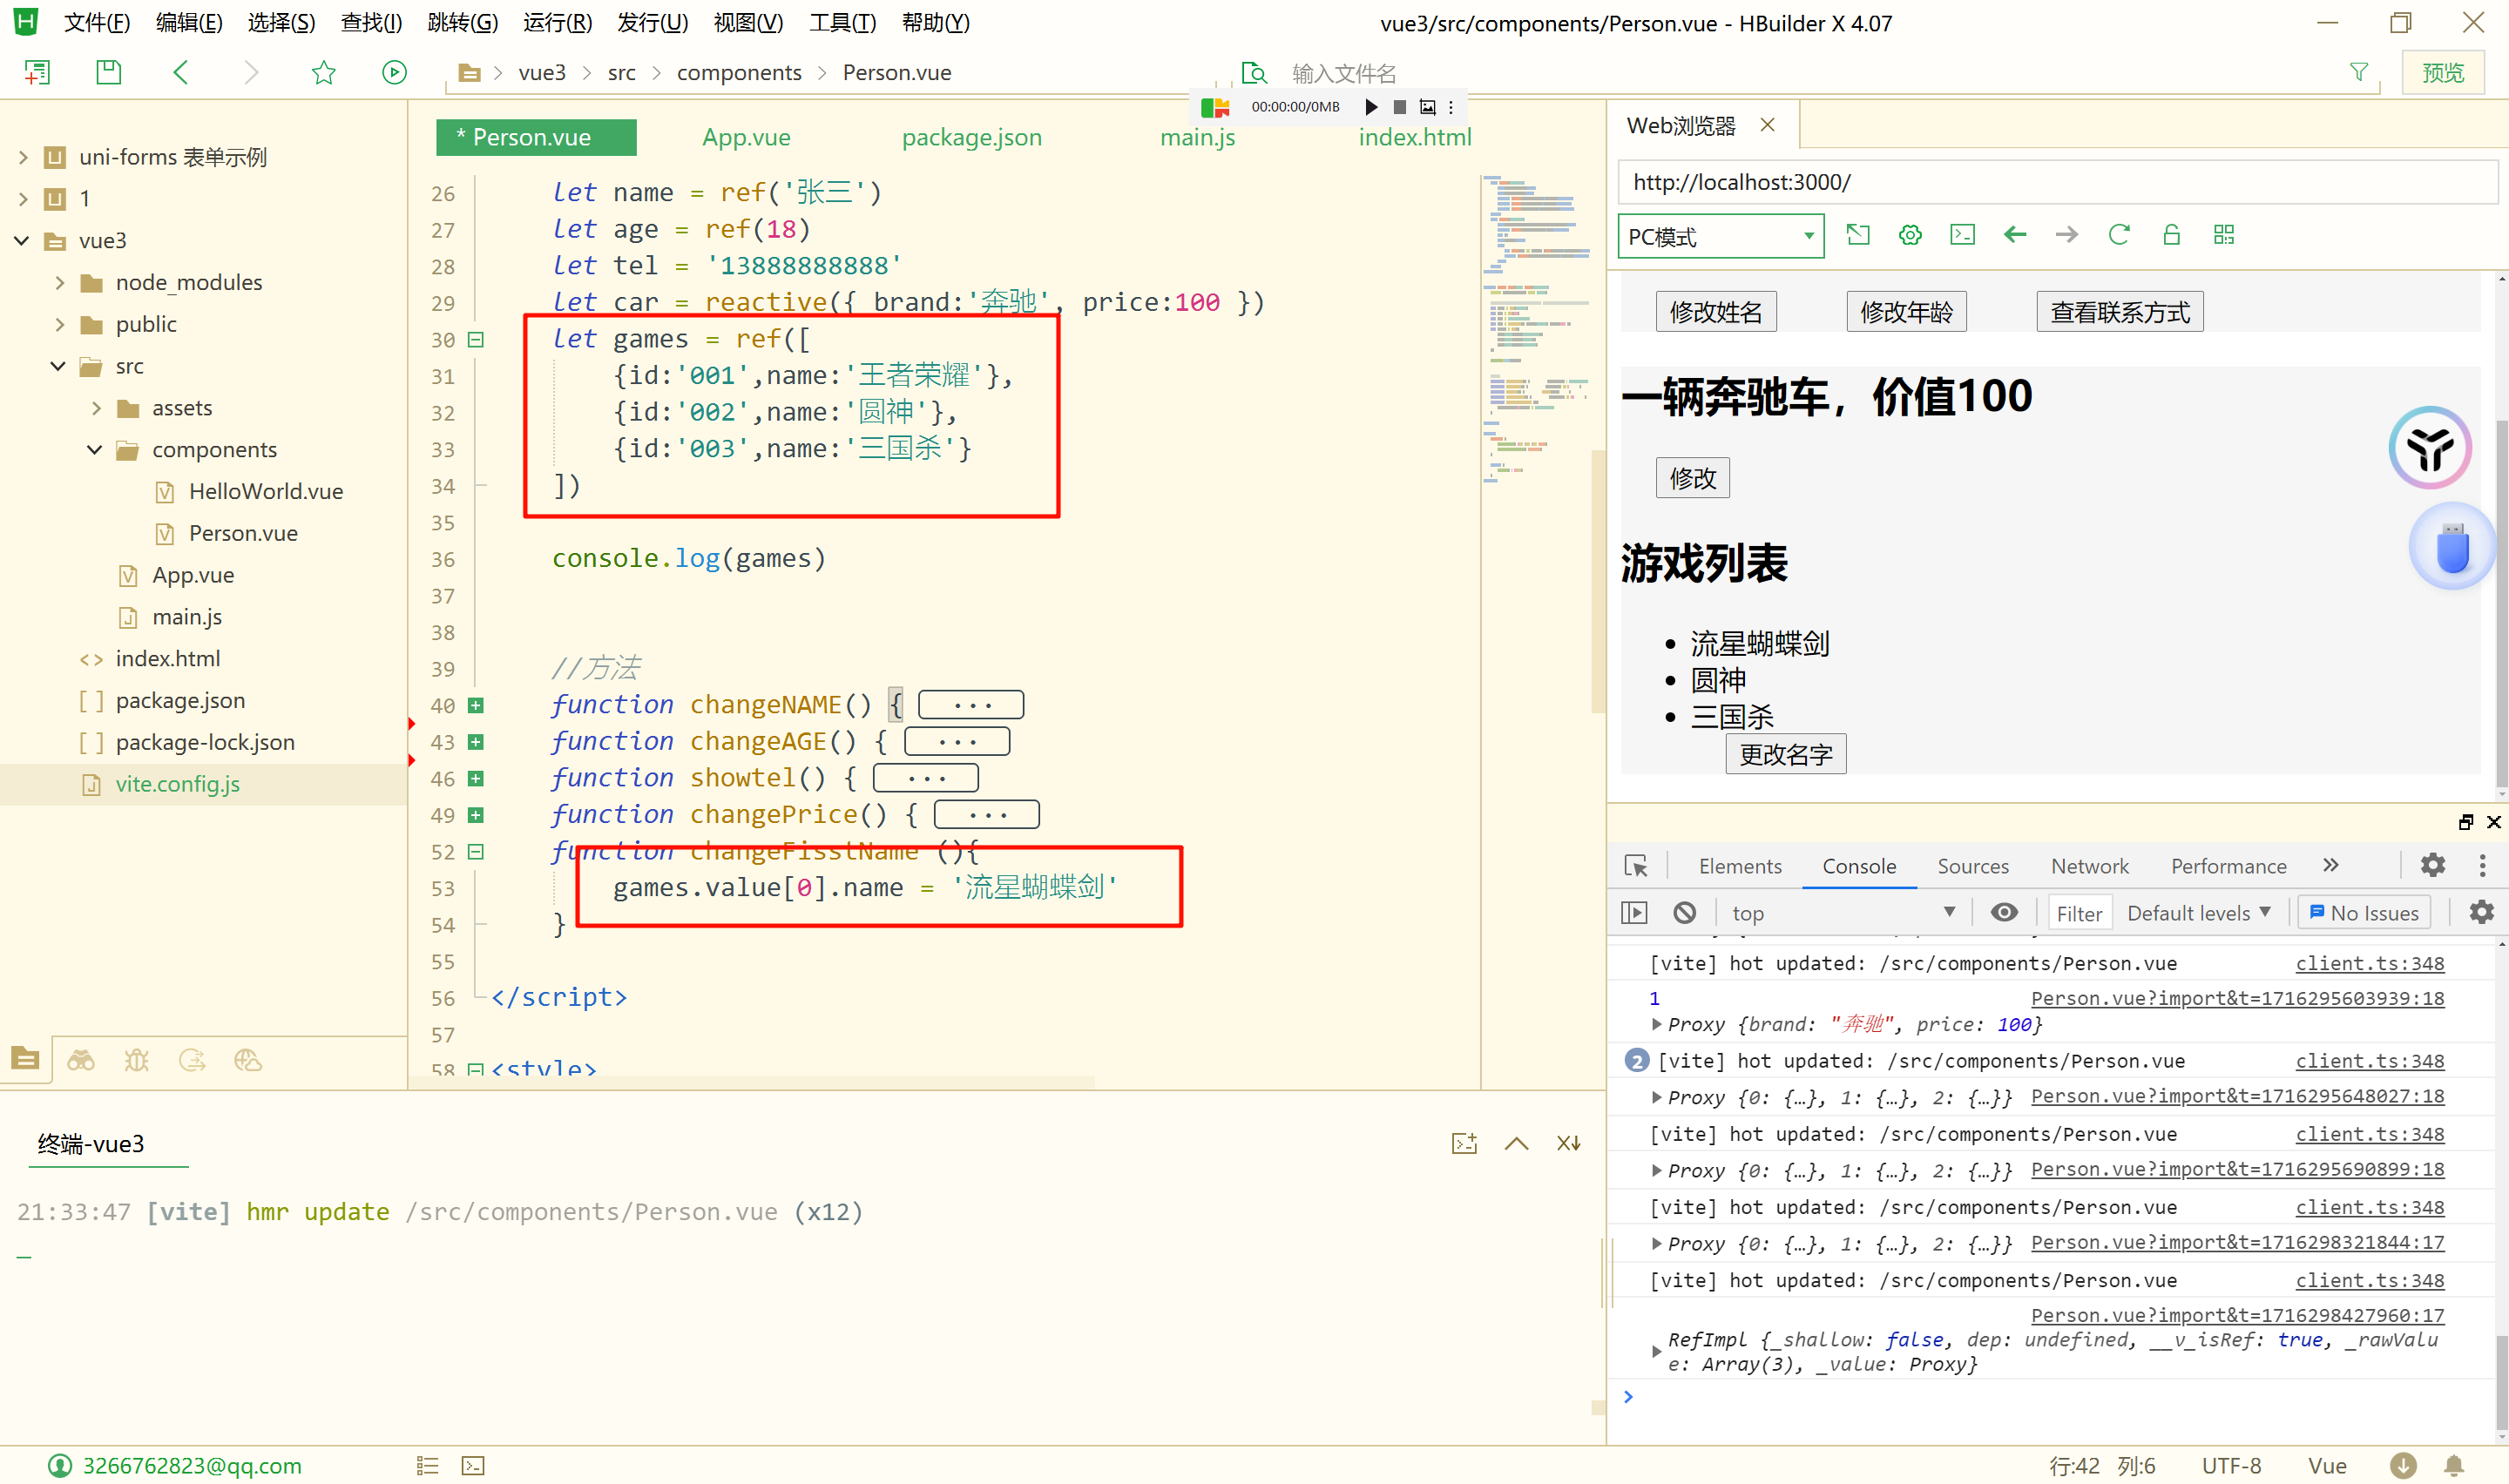Switch to the App.vue editor tab
2509x1484 pixels.
point(746,137)
